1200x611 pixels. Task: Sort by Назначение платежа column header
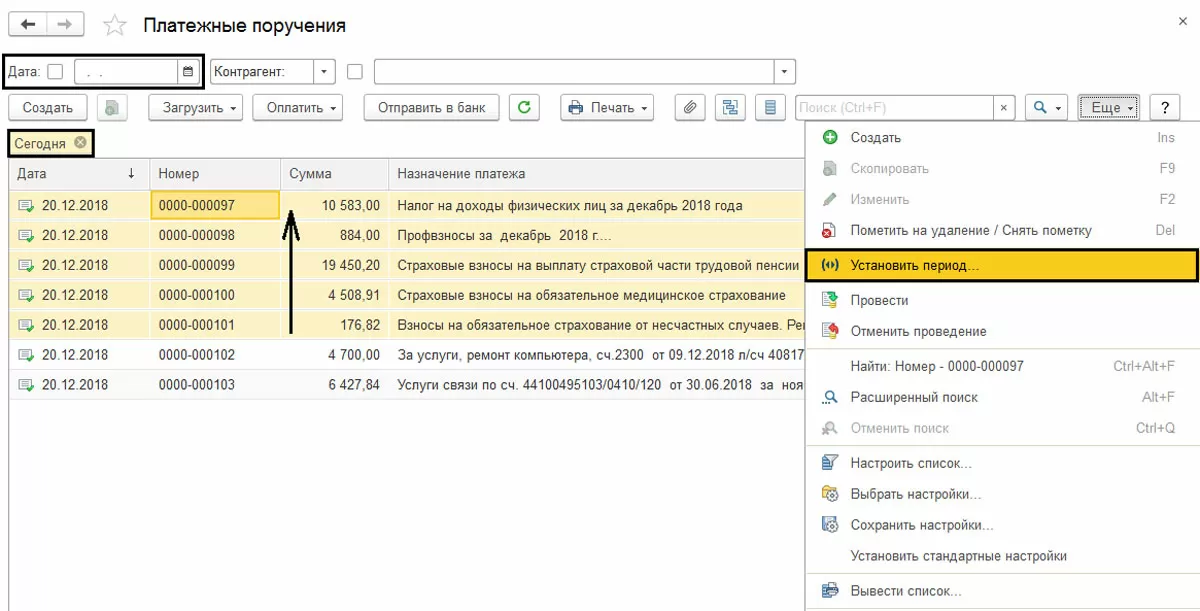[597, 174]
